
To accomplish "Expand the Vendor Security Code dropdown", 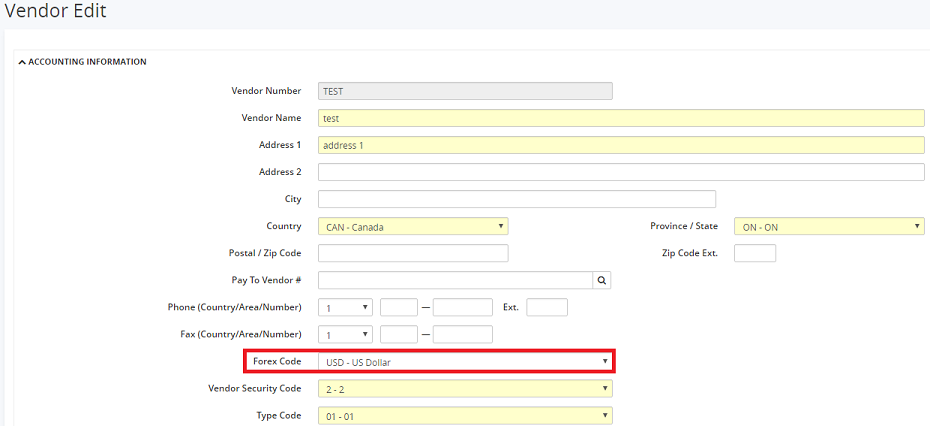I will click(464, 389).
